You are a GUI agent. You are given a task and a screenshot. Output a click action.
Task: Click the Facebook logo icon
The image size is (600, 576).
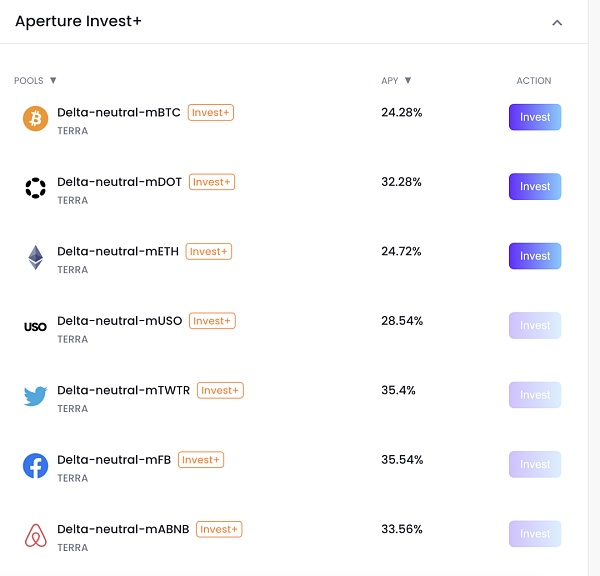pos(36,466)
